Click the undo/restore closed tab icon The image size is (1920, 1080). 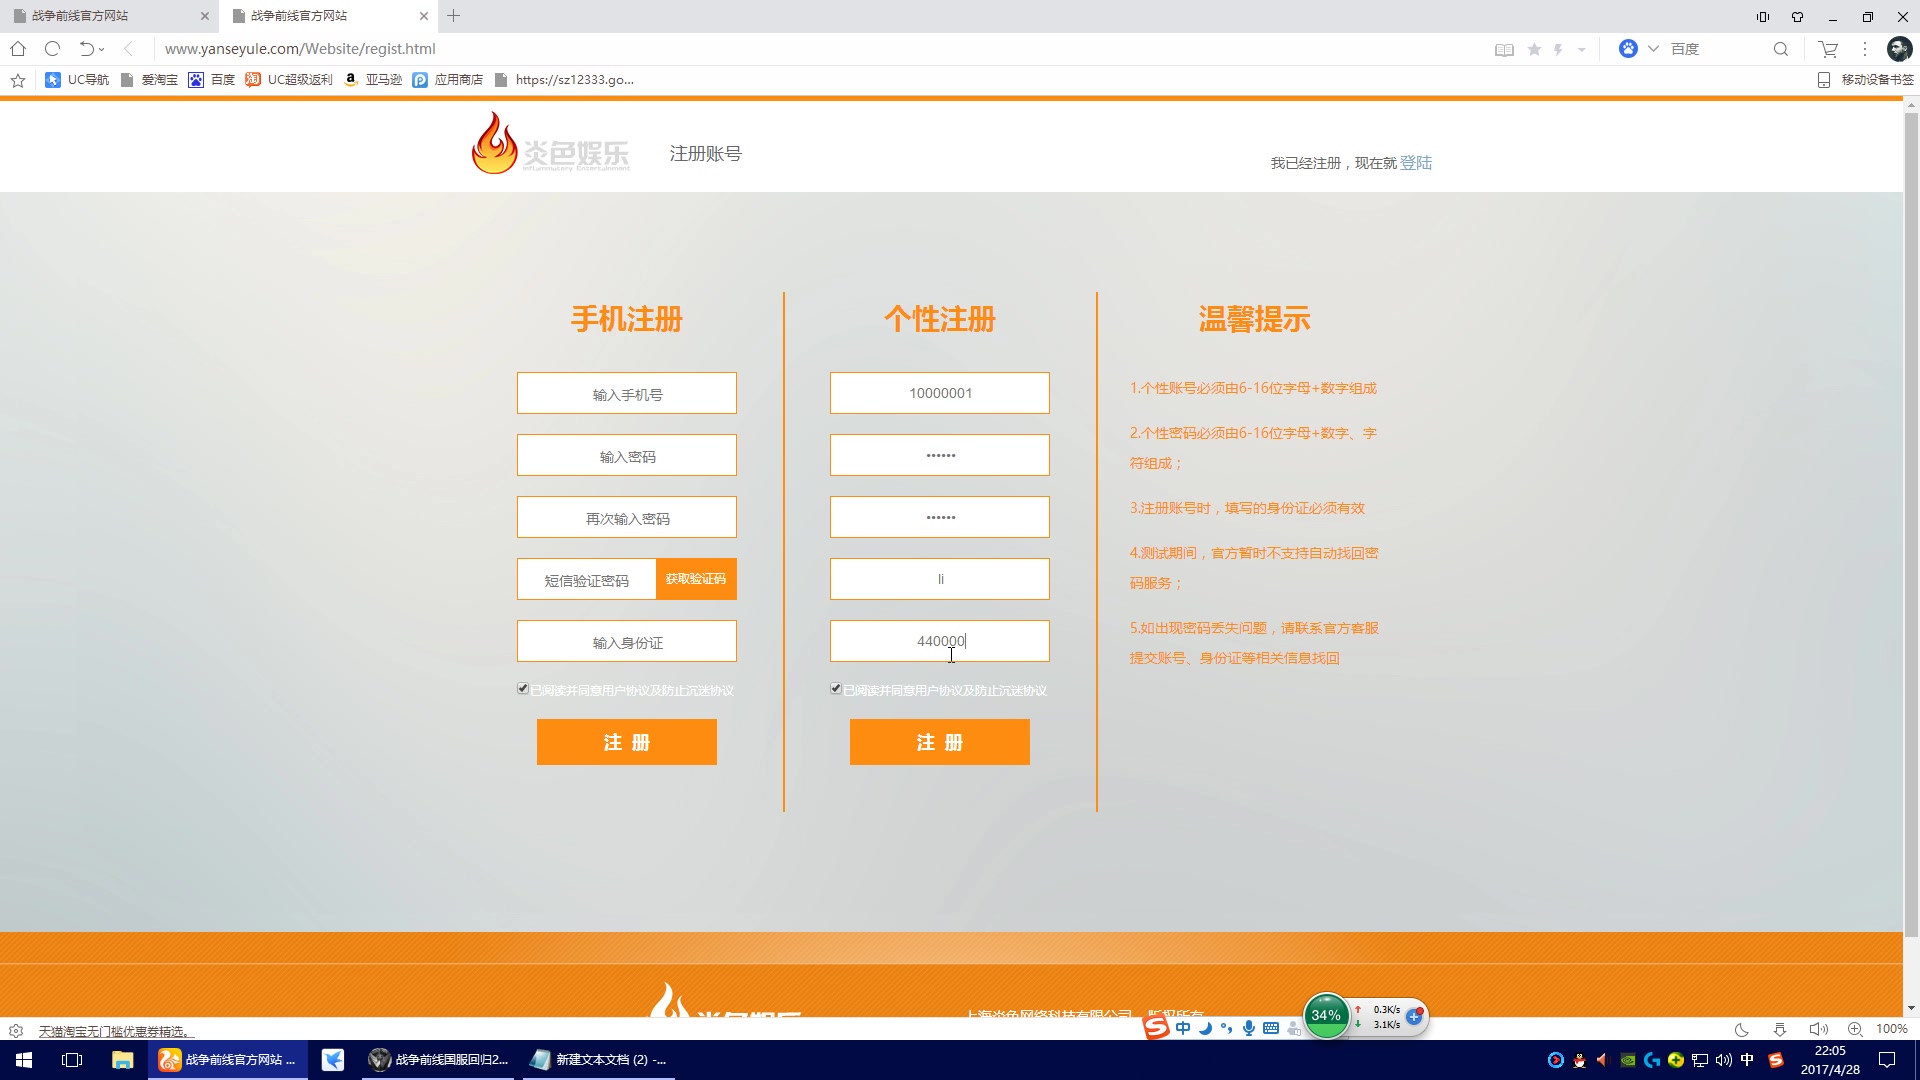coord(87,49)
